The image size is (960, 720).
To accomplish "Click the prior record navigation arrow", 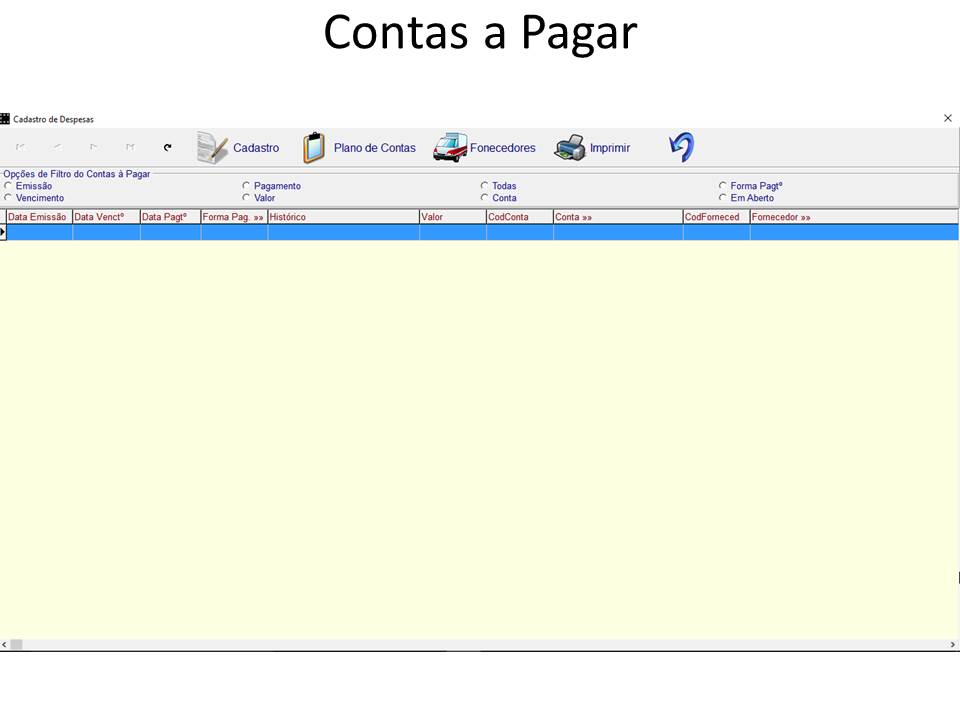I will tap(55, 147).
